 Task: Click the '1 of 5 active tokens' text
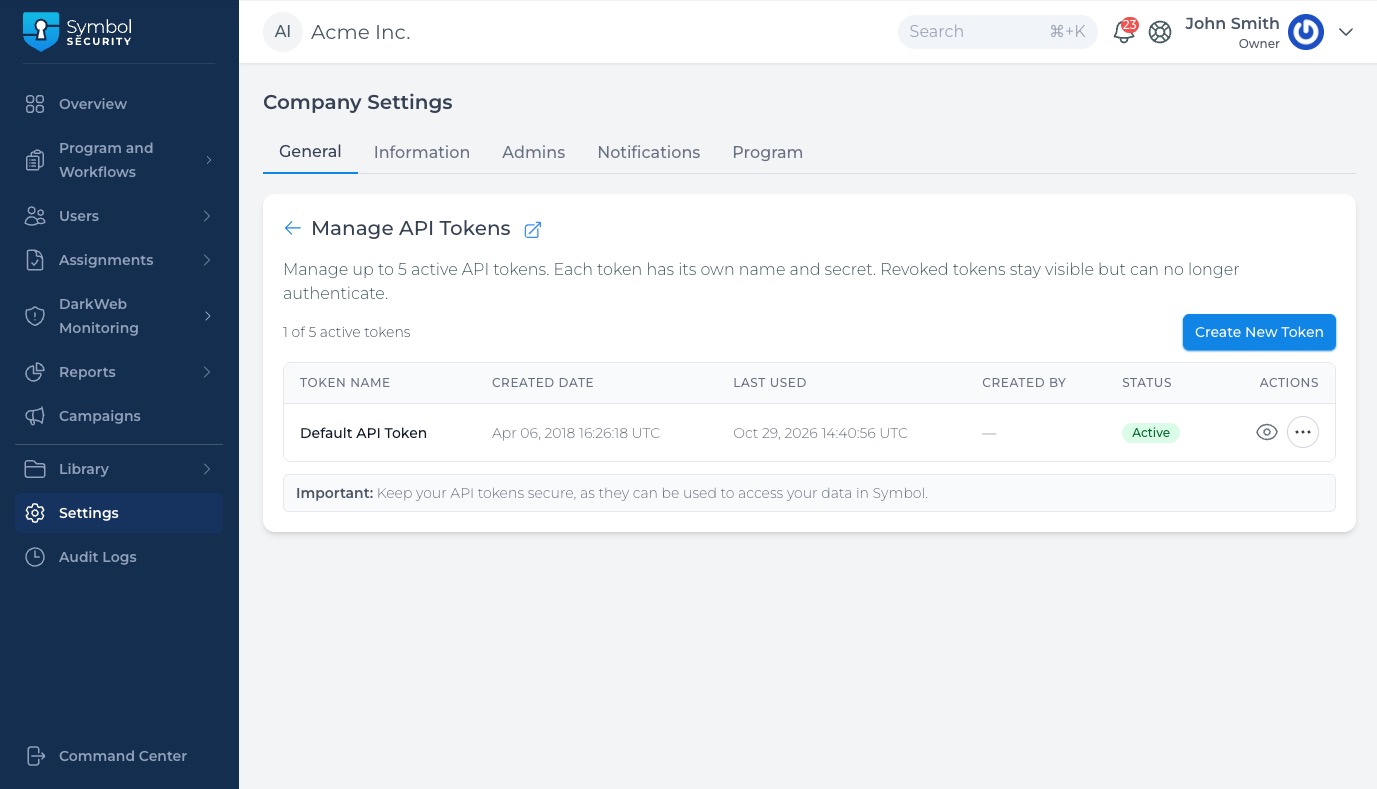pos(347,332)
